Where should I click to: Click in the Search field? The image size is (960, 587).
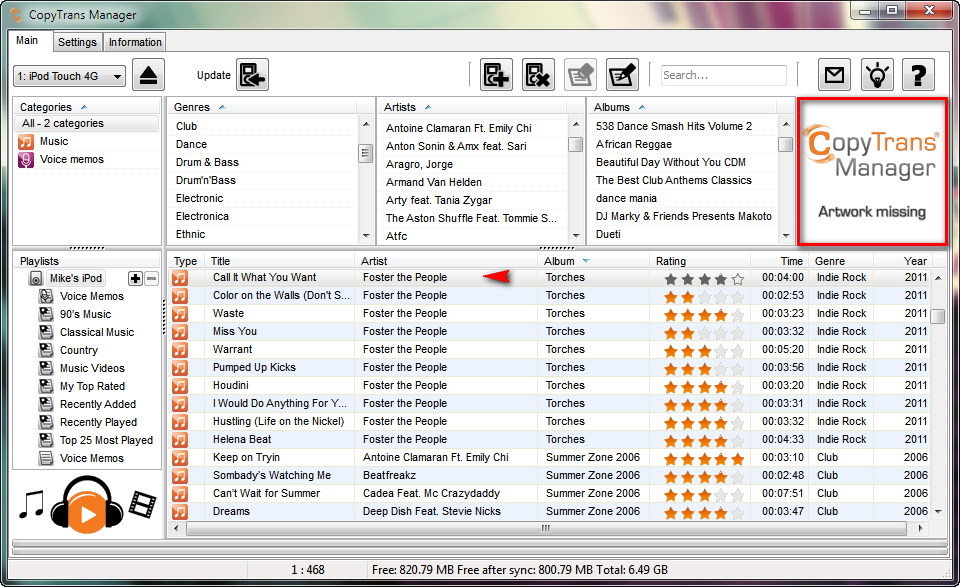[724, 75]
